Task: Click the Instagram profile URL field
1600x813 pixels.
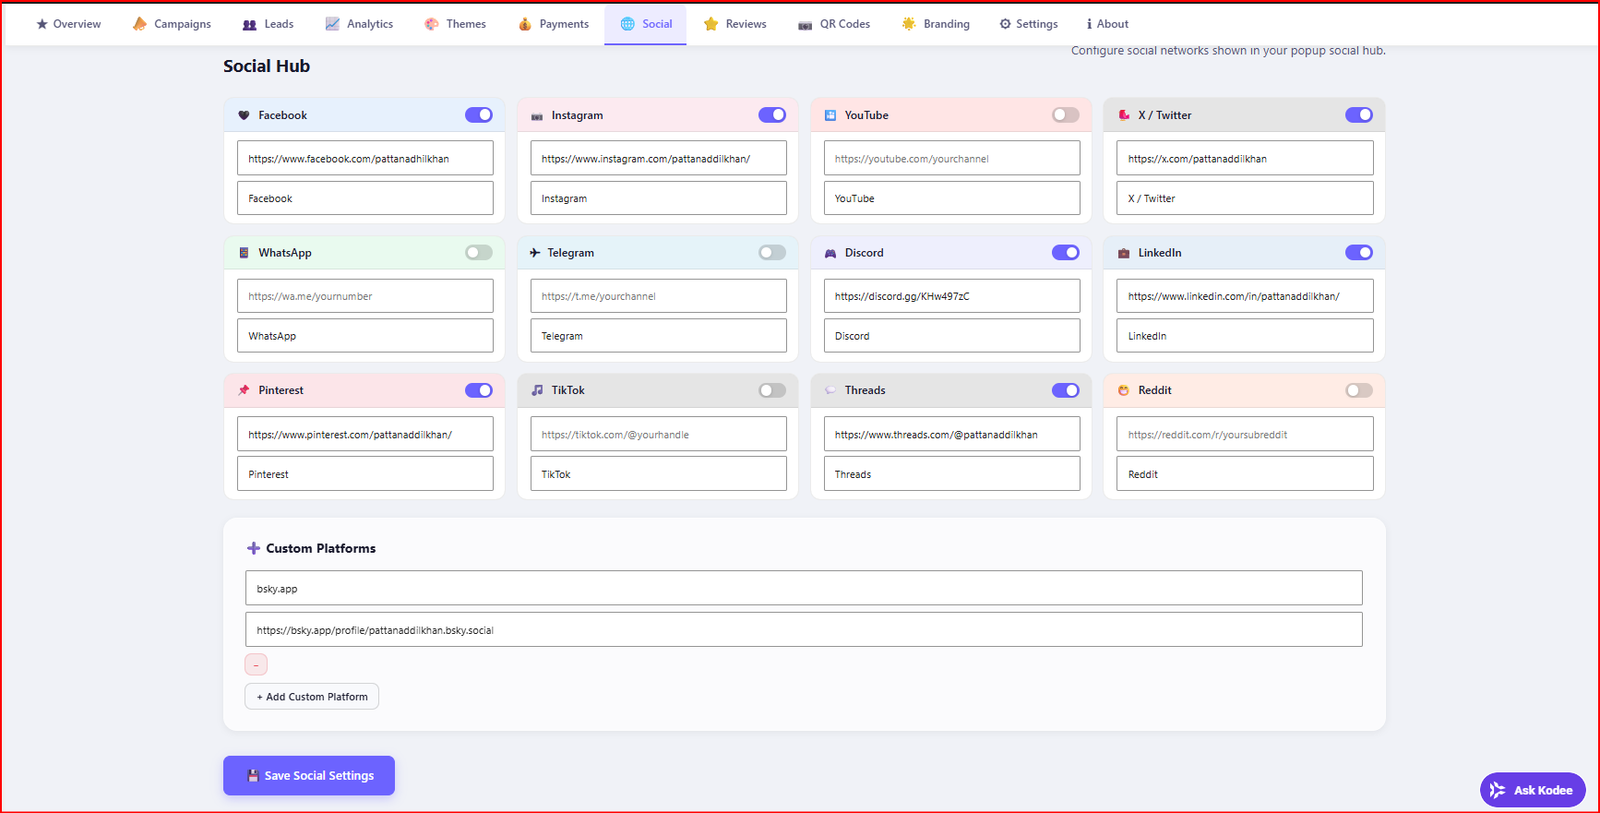Action: 658,158
